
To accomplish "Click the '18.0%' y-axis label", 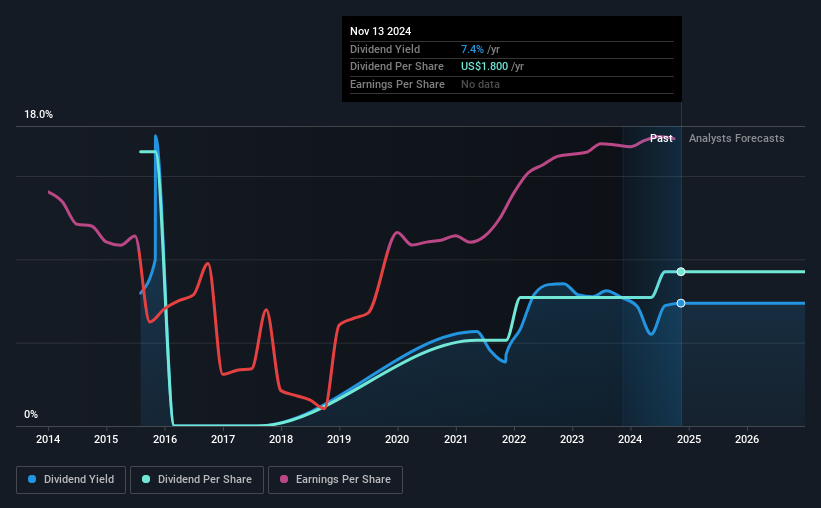I will (38, 115).
